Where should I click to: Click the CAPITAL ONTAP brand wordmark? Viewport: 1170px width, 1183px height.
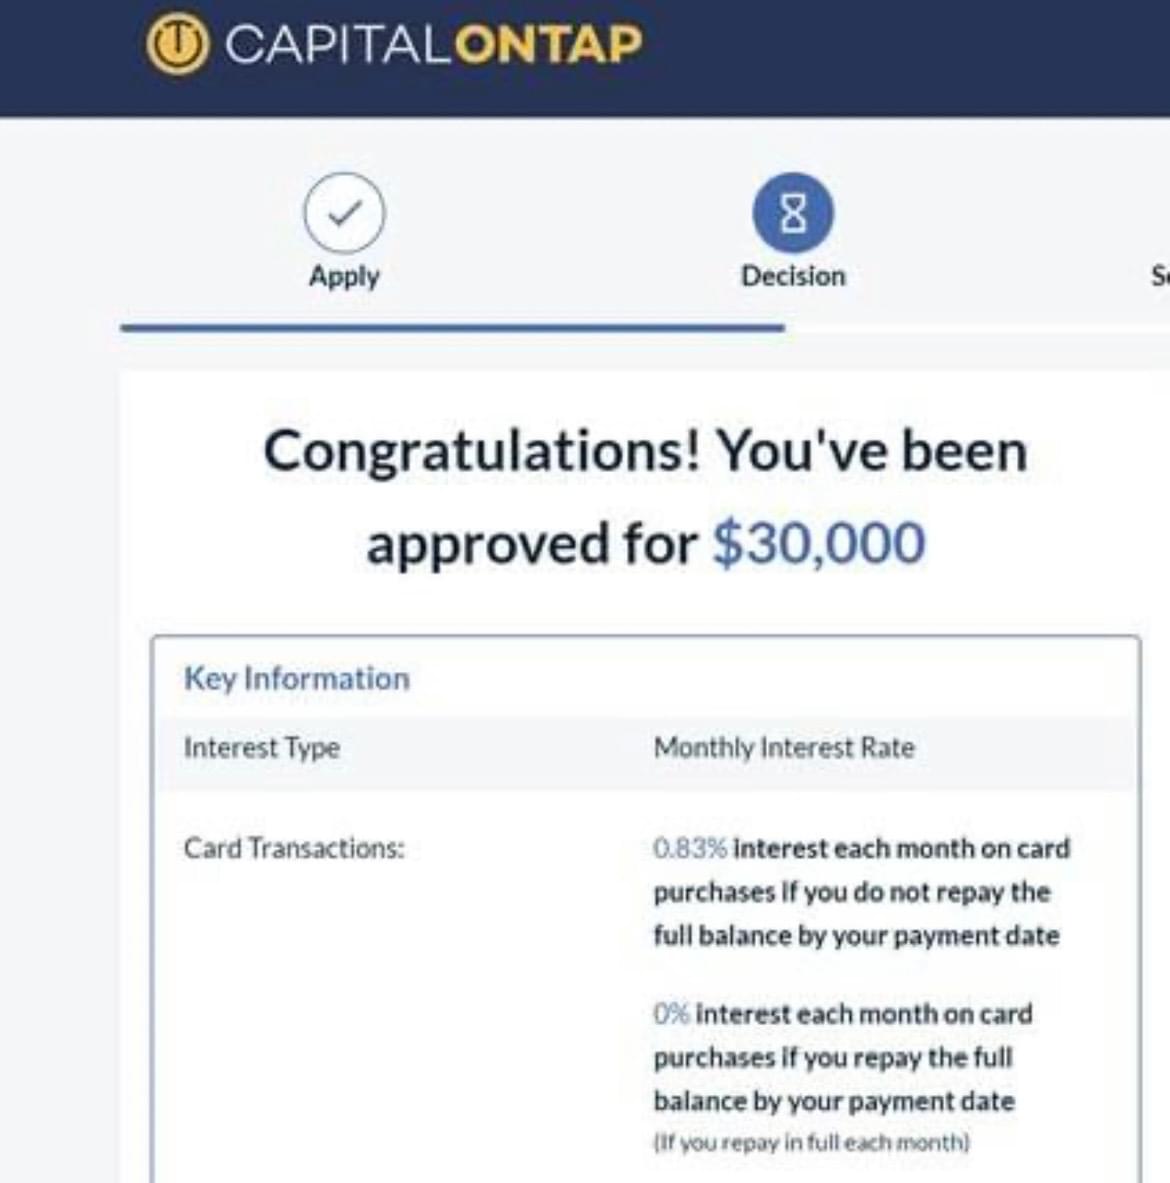[434, 44]
